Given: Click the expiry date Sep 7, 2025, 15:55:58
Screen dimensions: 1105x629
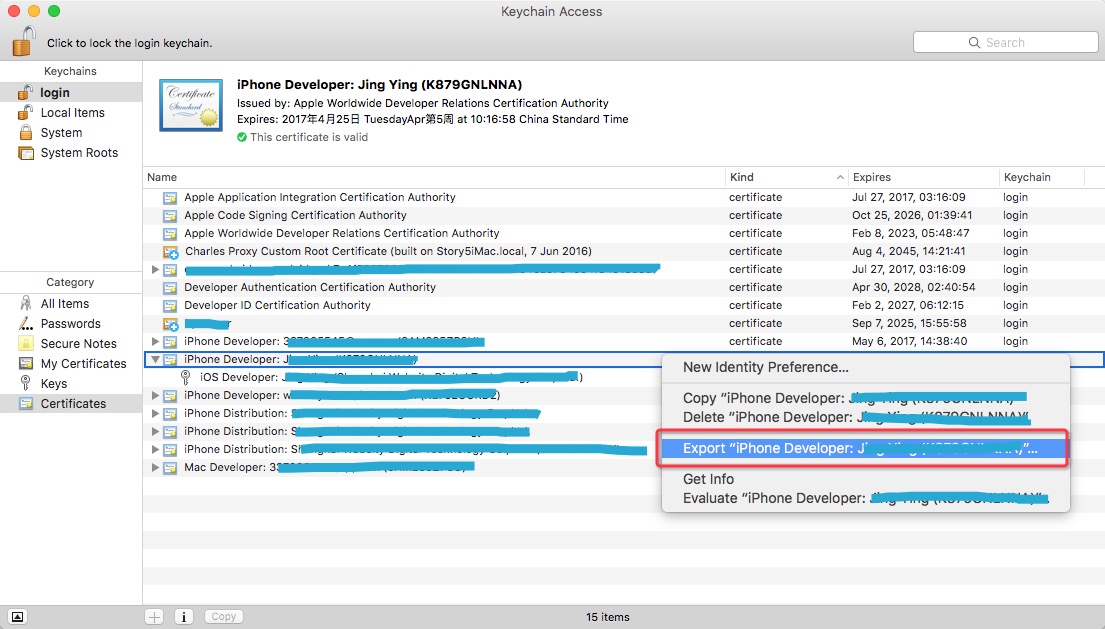Looking at the screenshot, I should (909, 323).
